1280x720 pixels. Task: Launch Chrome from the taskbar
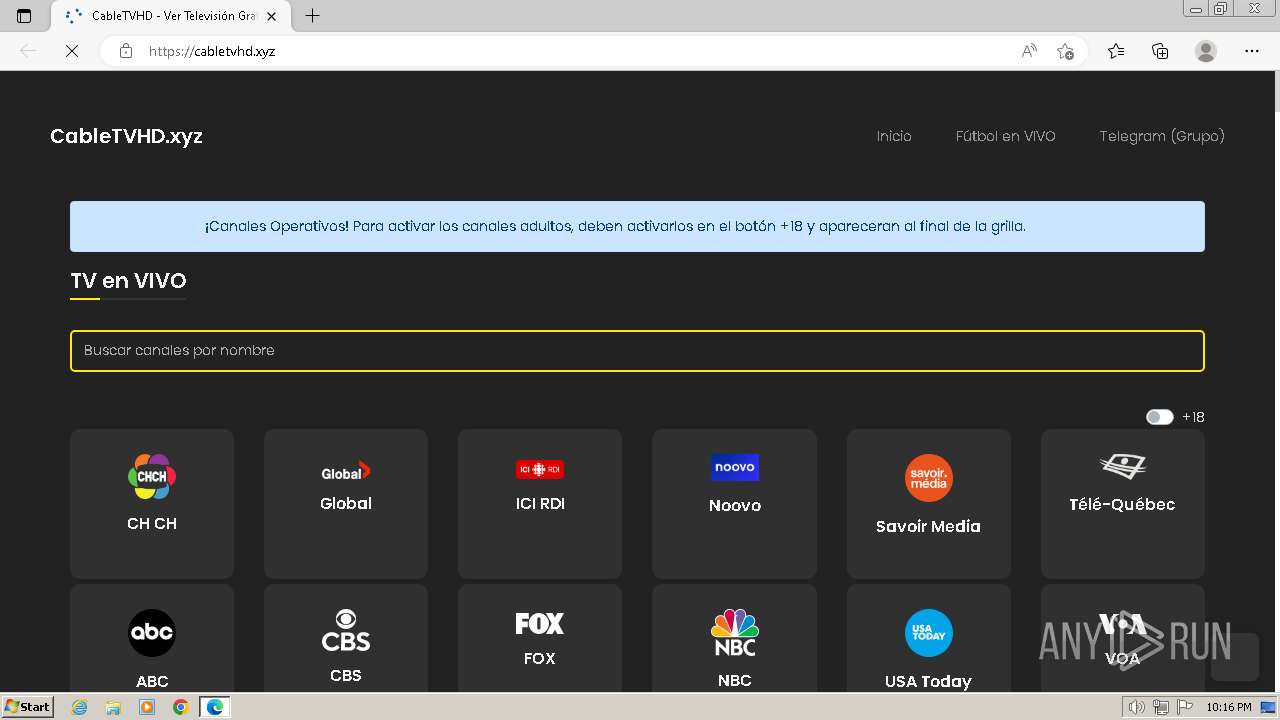pos(180,707)
